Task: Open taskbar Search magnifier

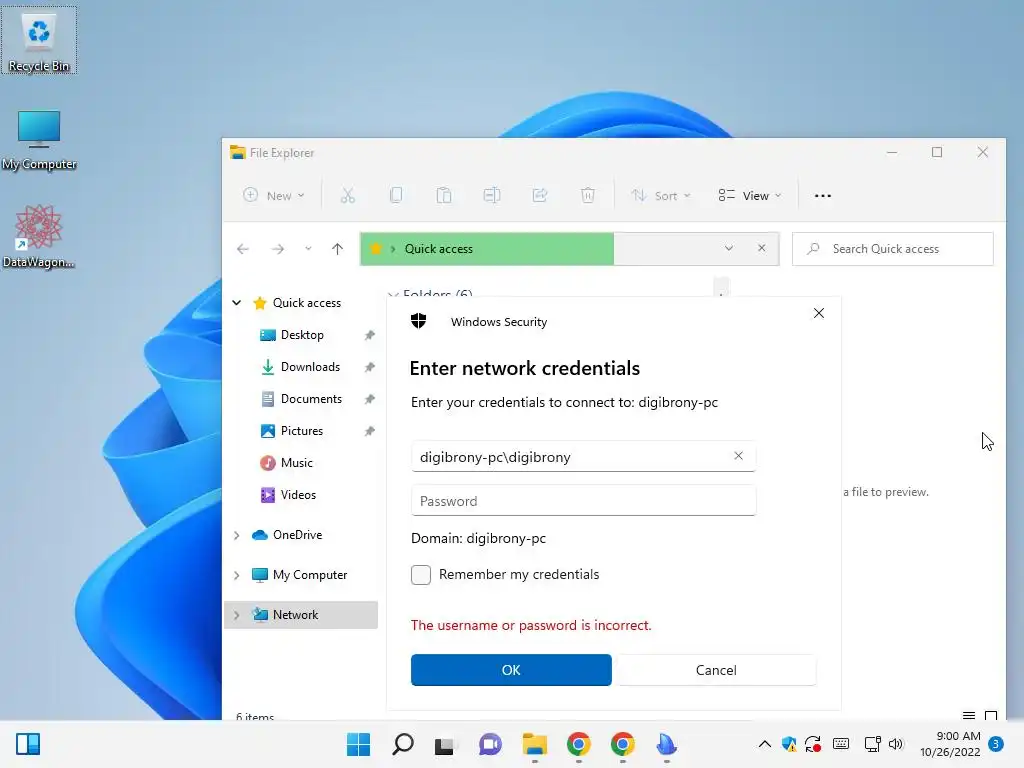Action: tap(402, 744)
